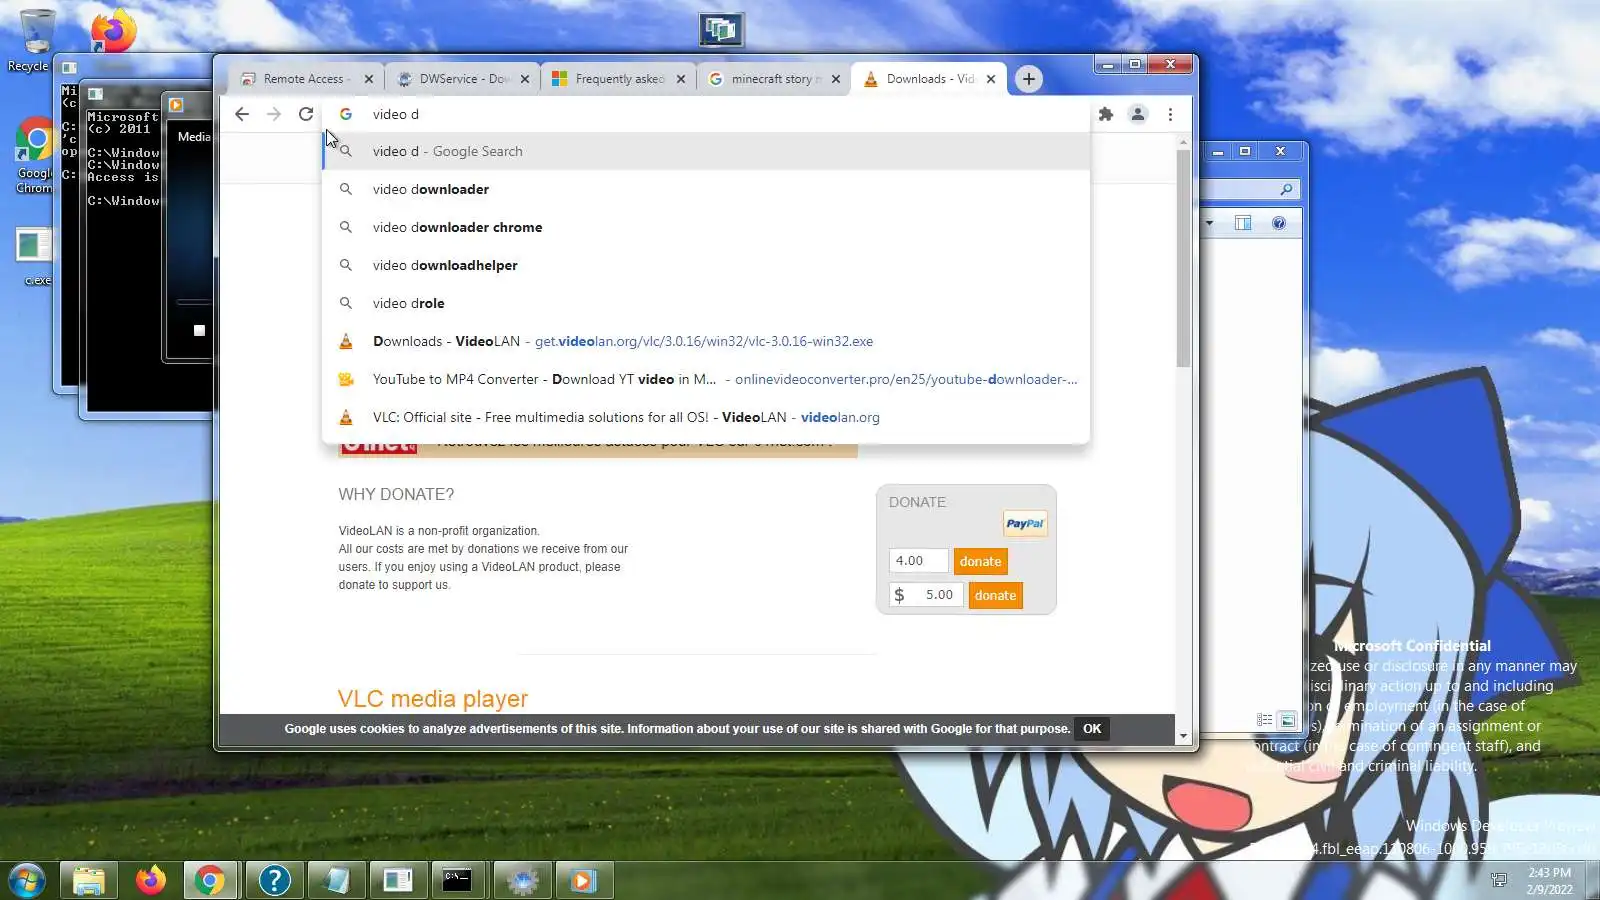Open the Windows Start menu orb
1600x900 pixels.
pyautogui.click(x=27, y=880)
